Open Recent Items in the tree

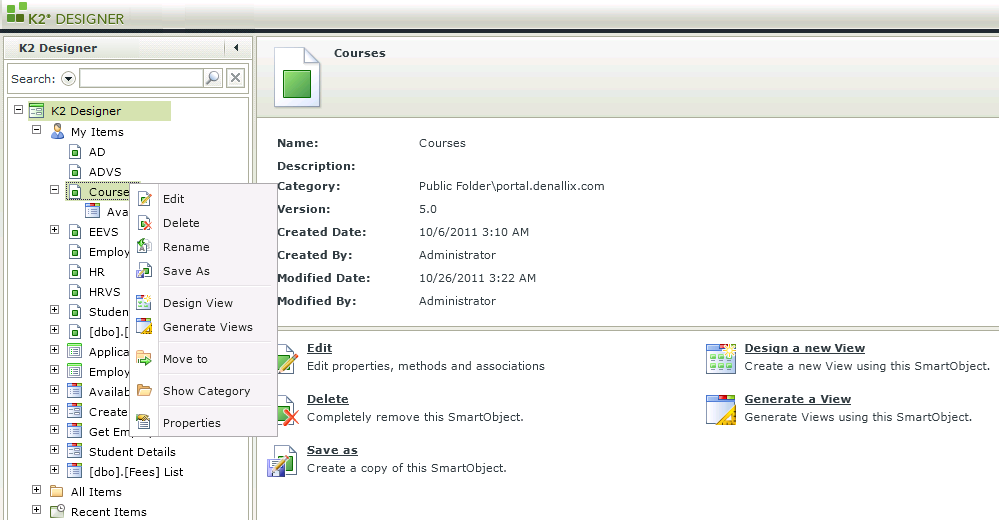108,512
